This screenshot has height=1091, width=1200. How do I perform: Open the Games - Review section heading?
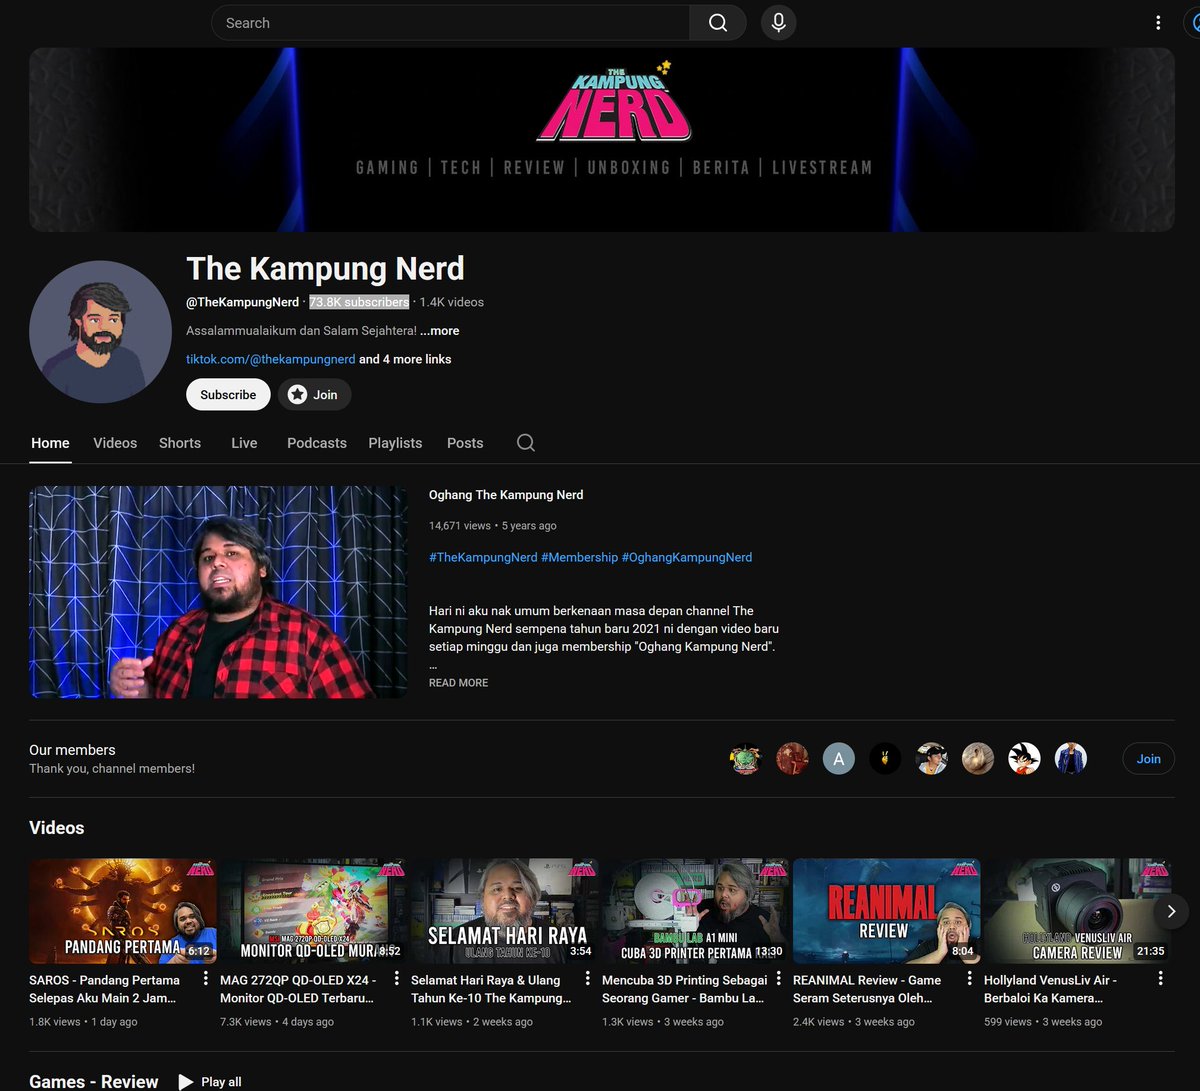94,1082
